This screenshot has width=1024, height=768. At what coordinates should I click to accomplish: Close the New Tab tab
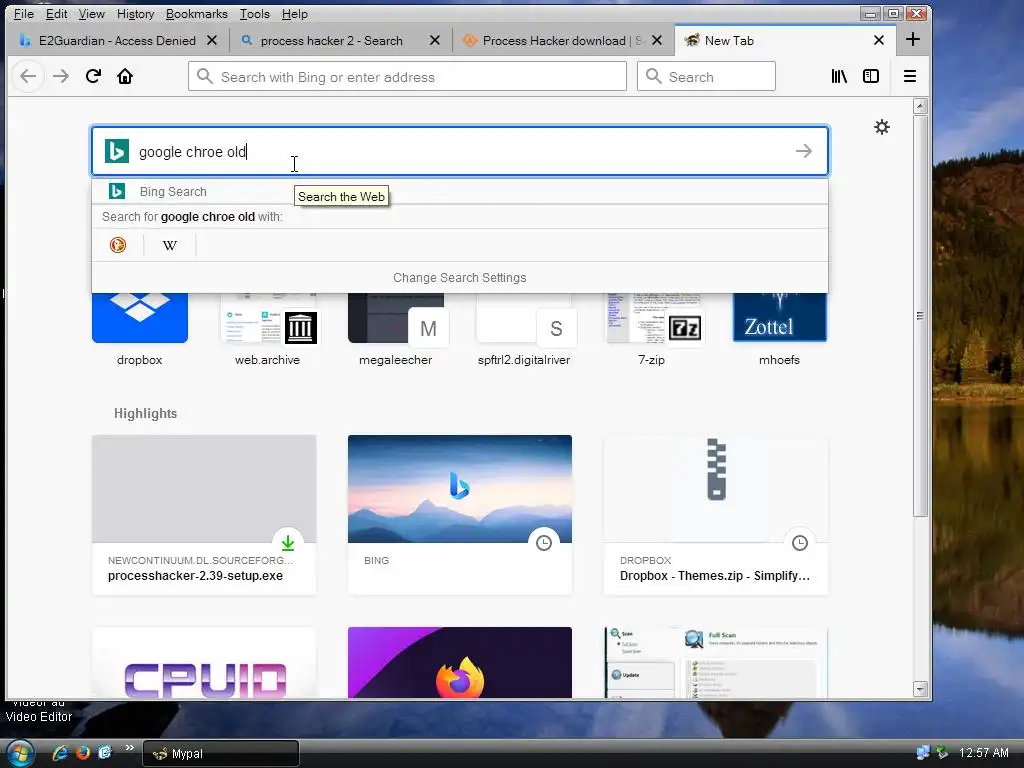click(x=879, y=40)
